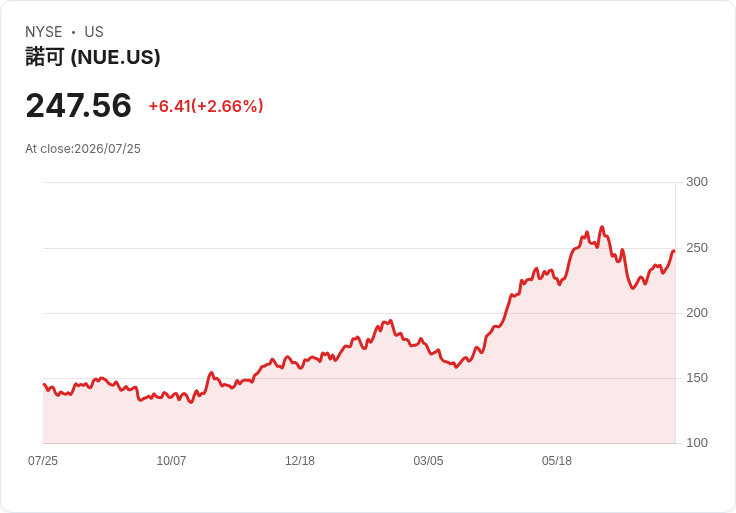This screenshot has height=513, width=736.
Task: Click the +6.41(+2.66%) price change
Action: pyautogui.click(x=206, y=106)
